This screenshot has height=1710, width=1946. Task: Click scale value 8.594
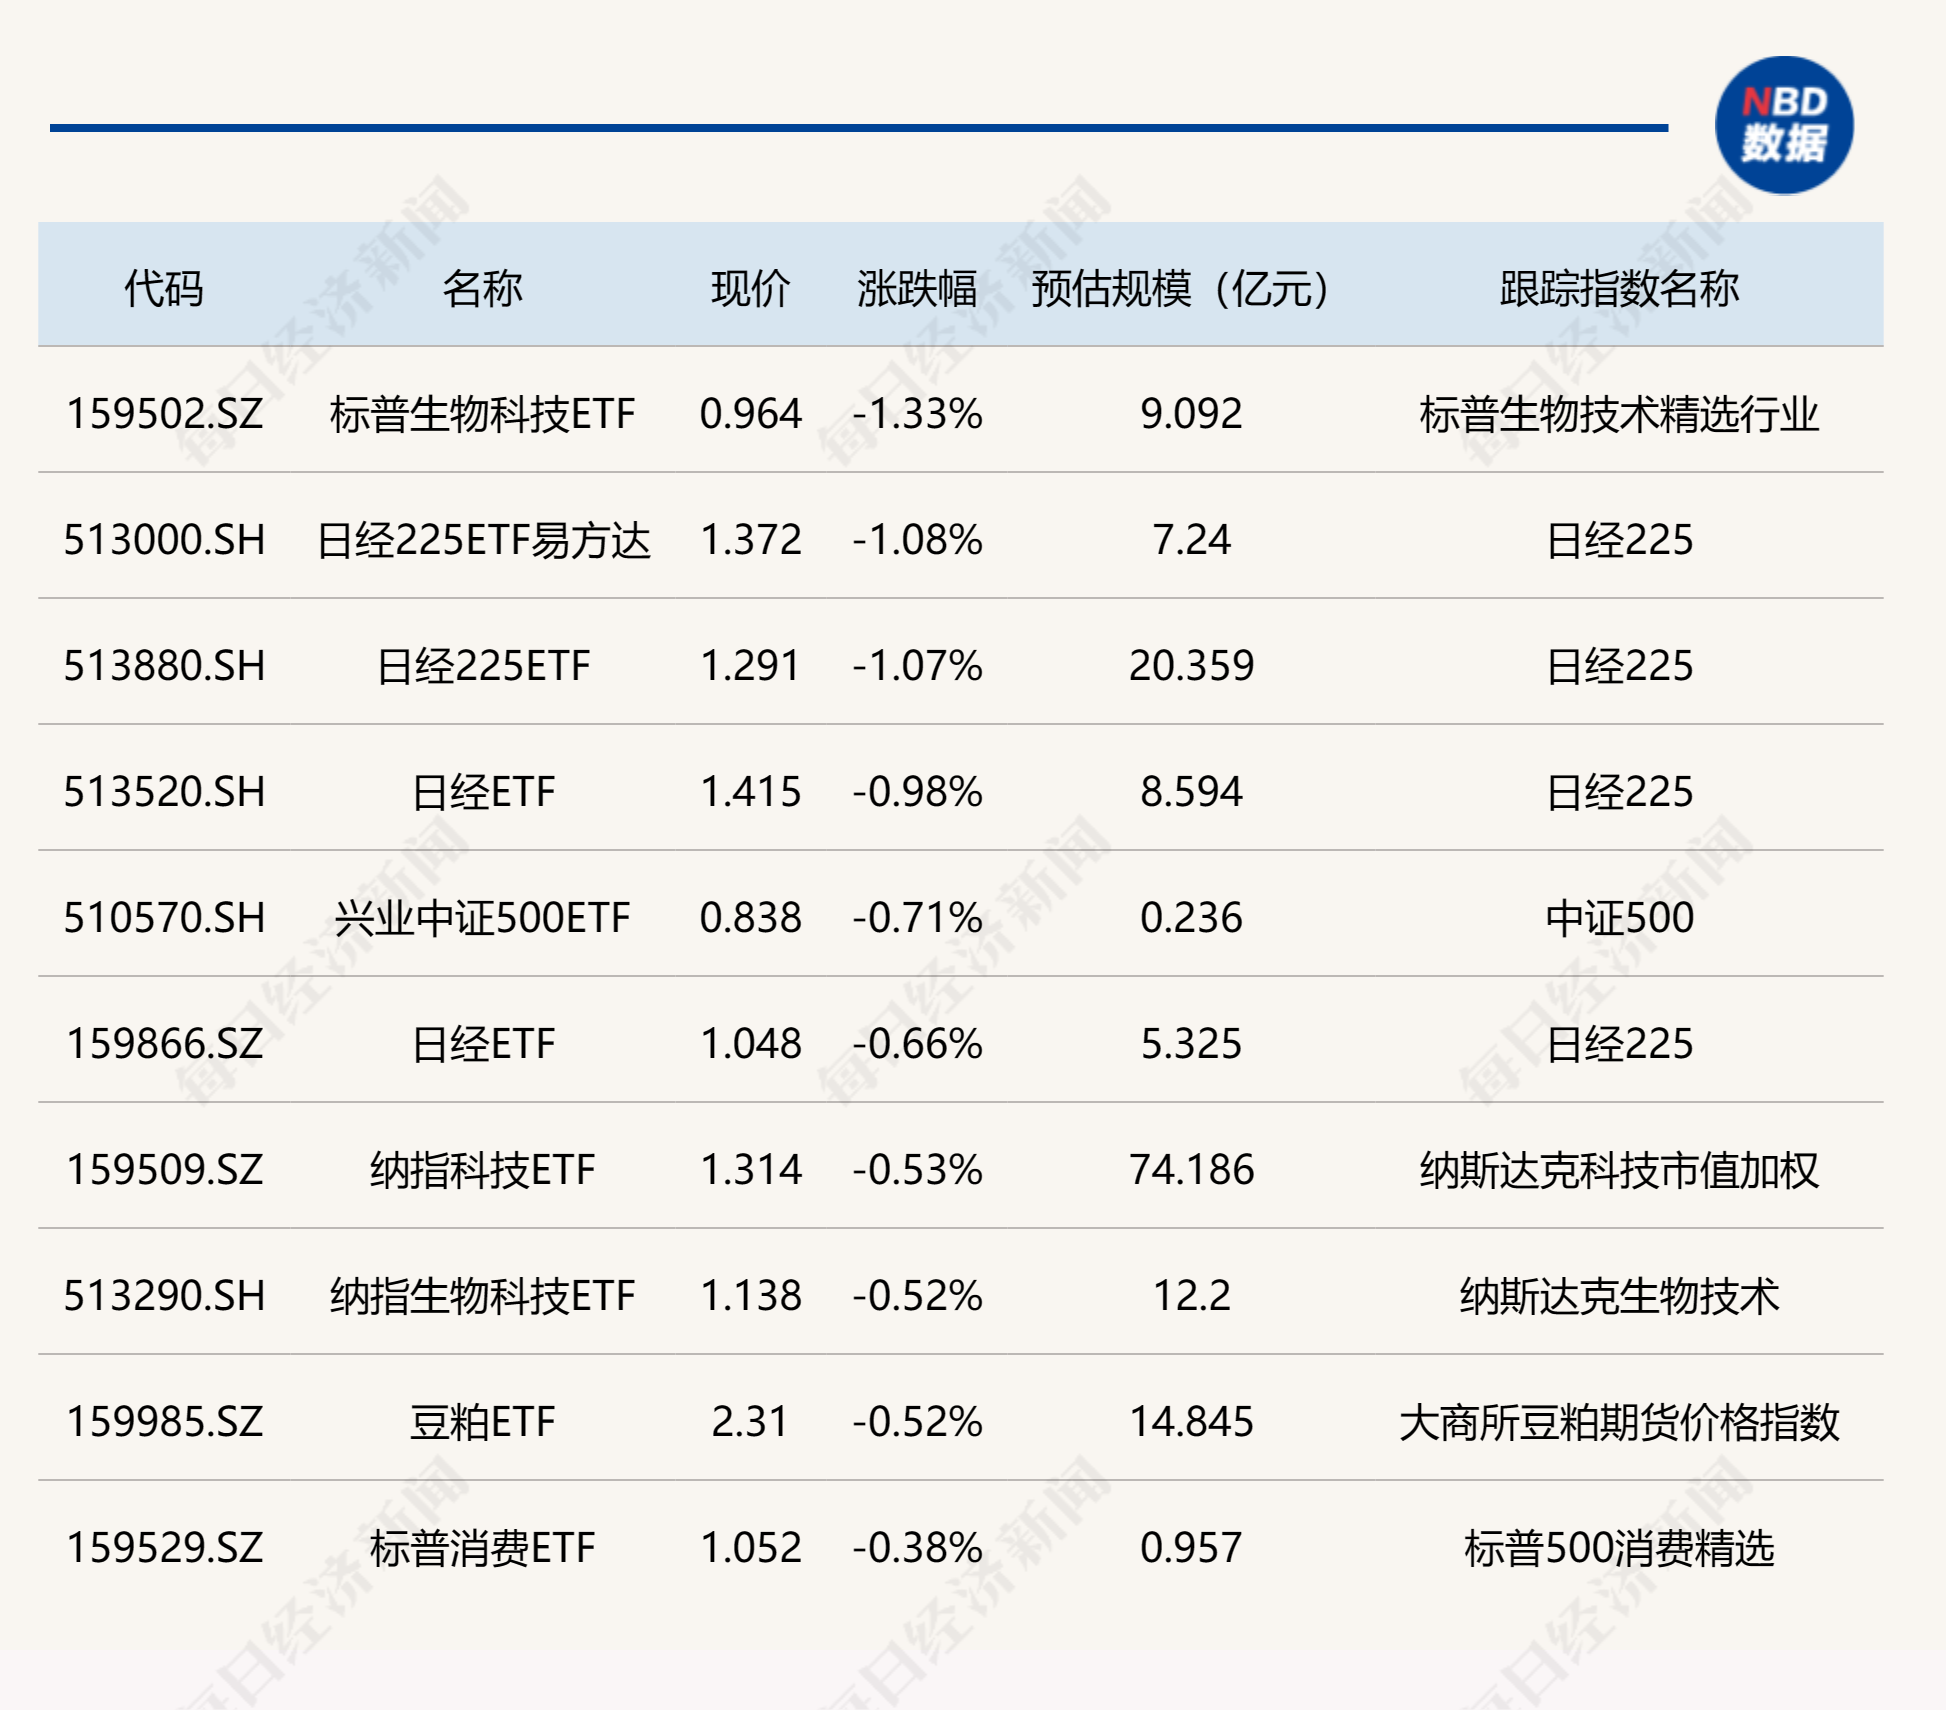pyautogui.click(x=1191, y=792)
